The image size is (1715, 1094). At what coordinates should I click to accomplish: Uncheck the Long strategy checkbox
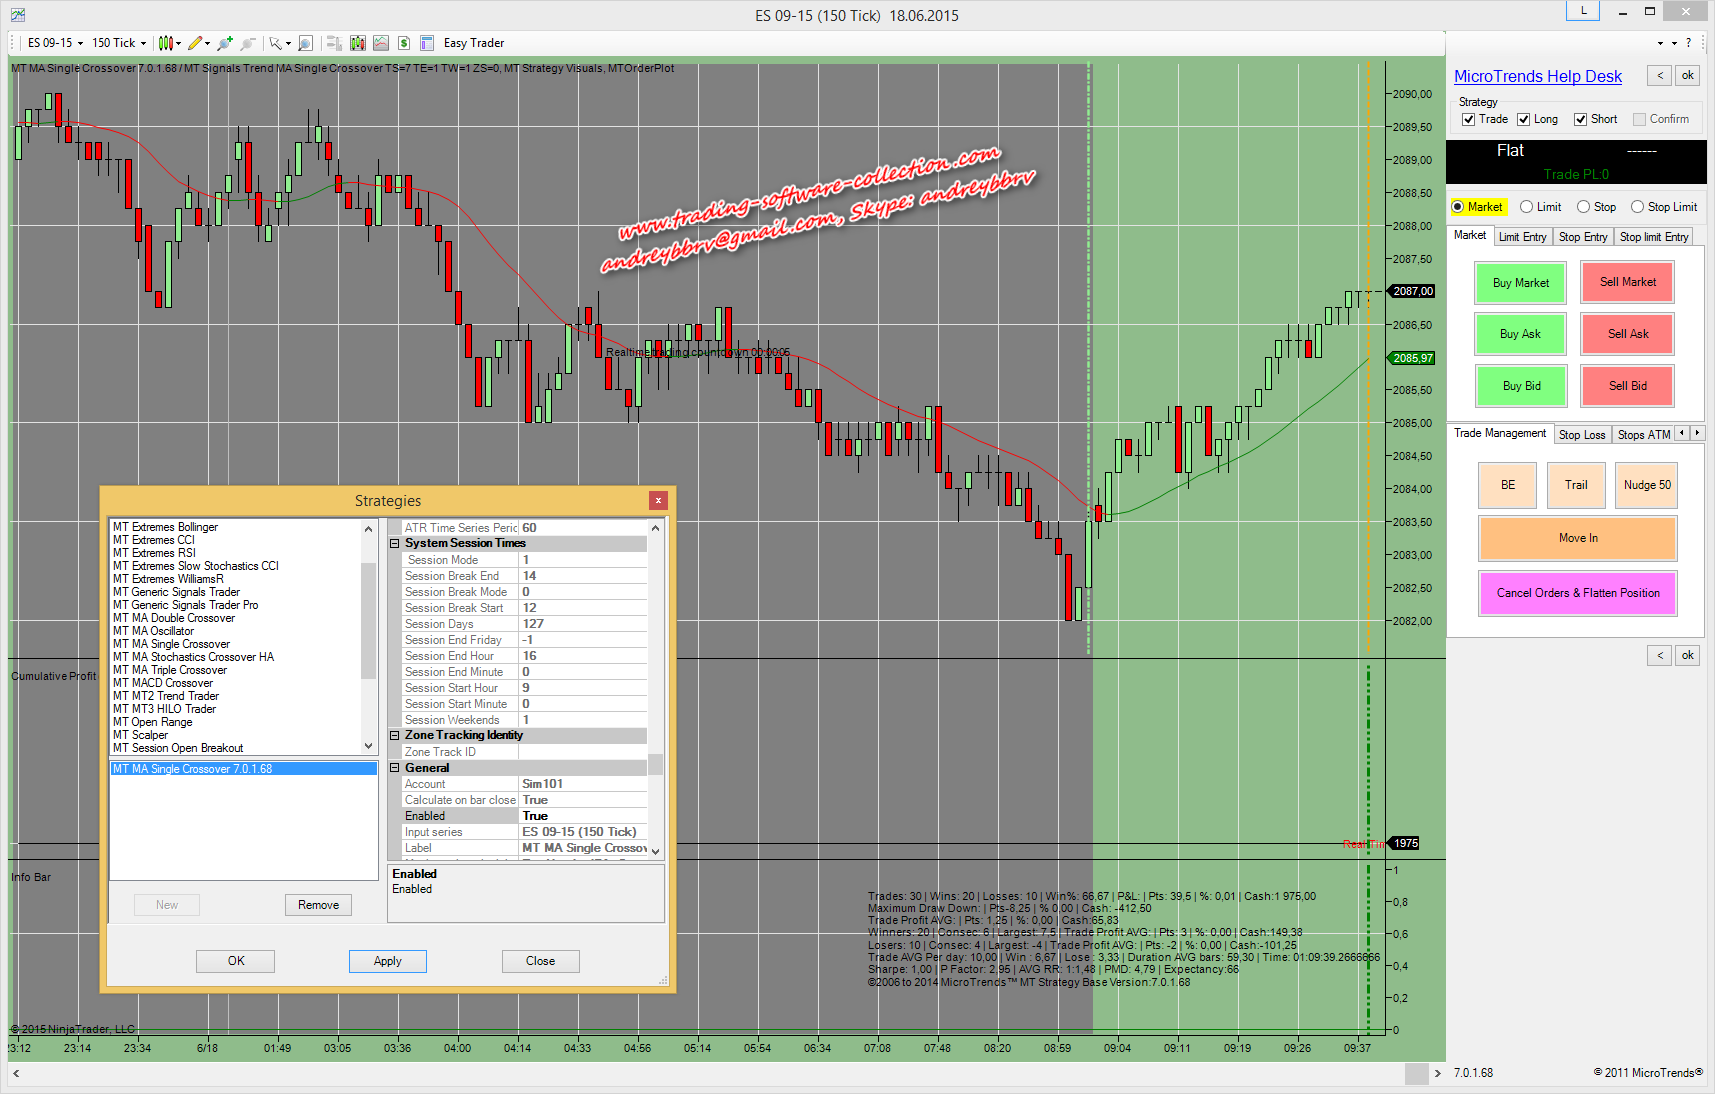coord(1524,120)
